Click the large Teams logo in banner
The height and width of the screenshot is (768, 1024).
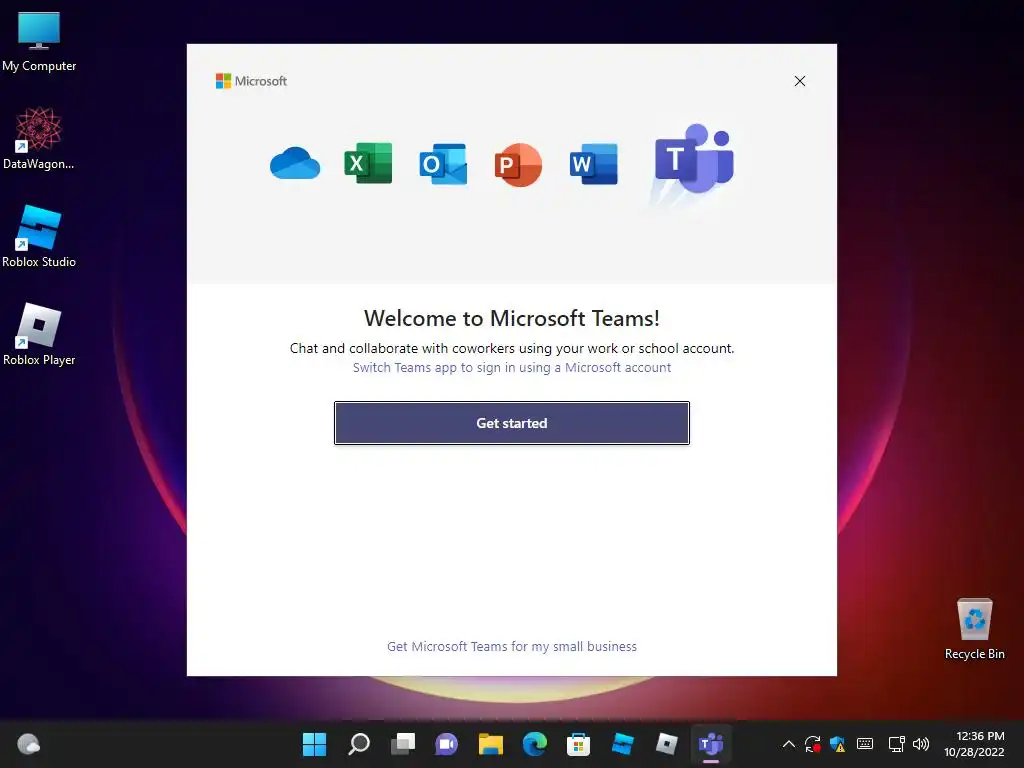pyautogui.click(x=694, y=159)
